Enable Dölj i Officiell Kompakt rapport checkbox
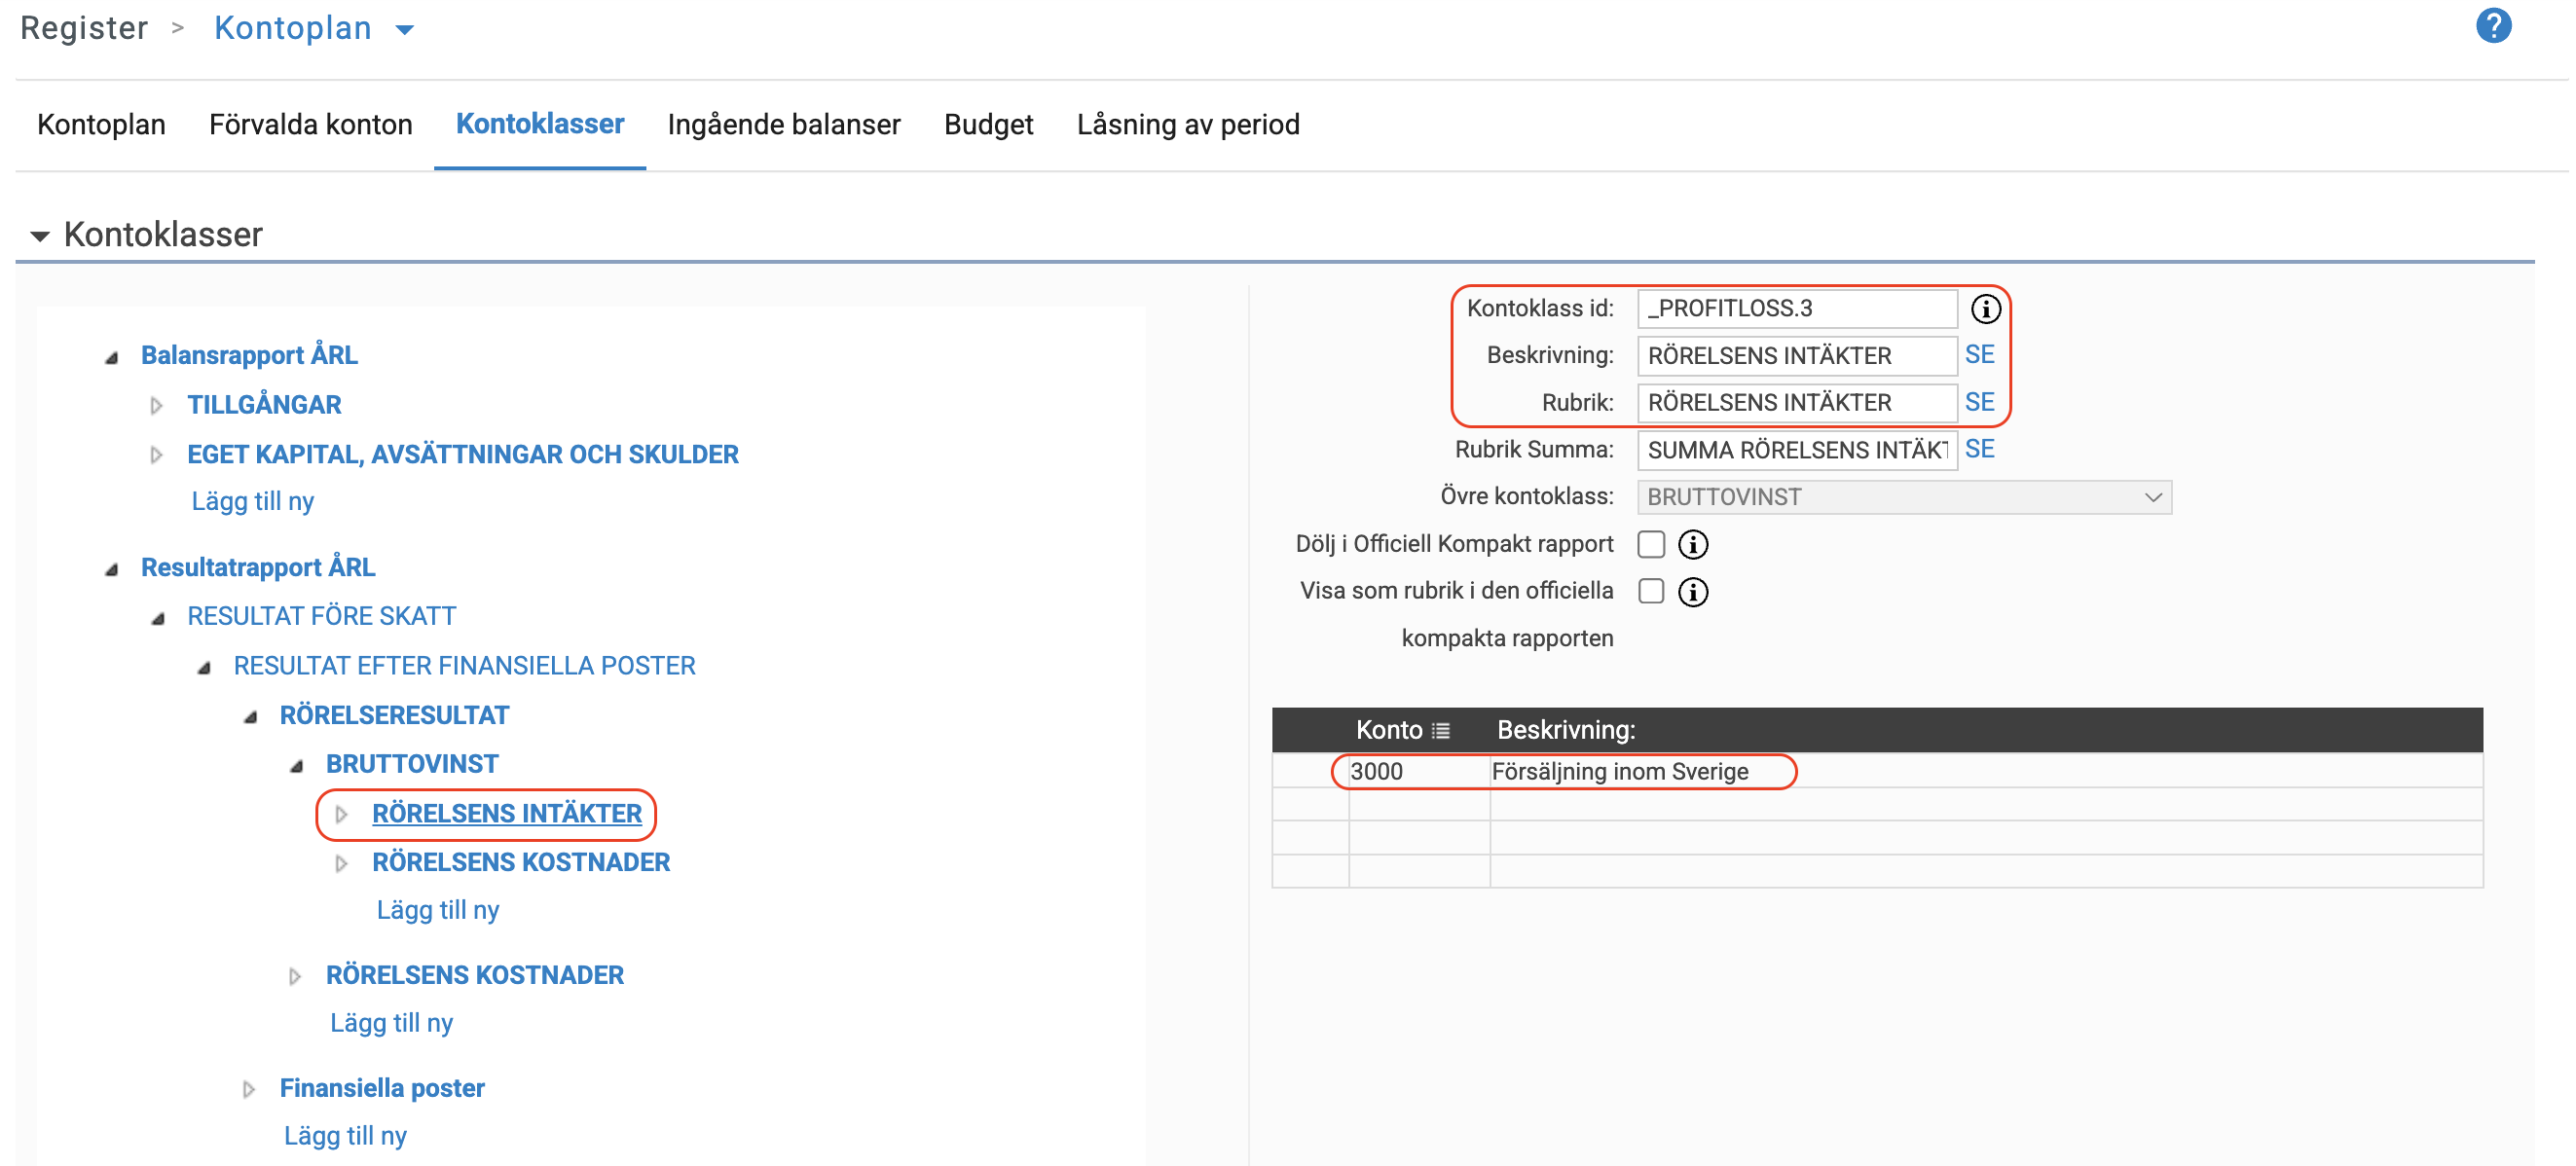This screenshot has width=2576, height=1166. tap(1651, 544)
